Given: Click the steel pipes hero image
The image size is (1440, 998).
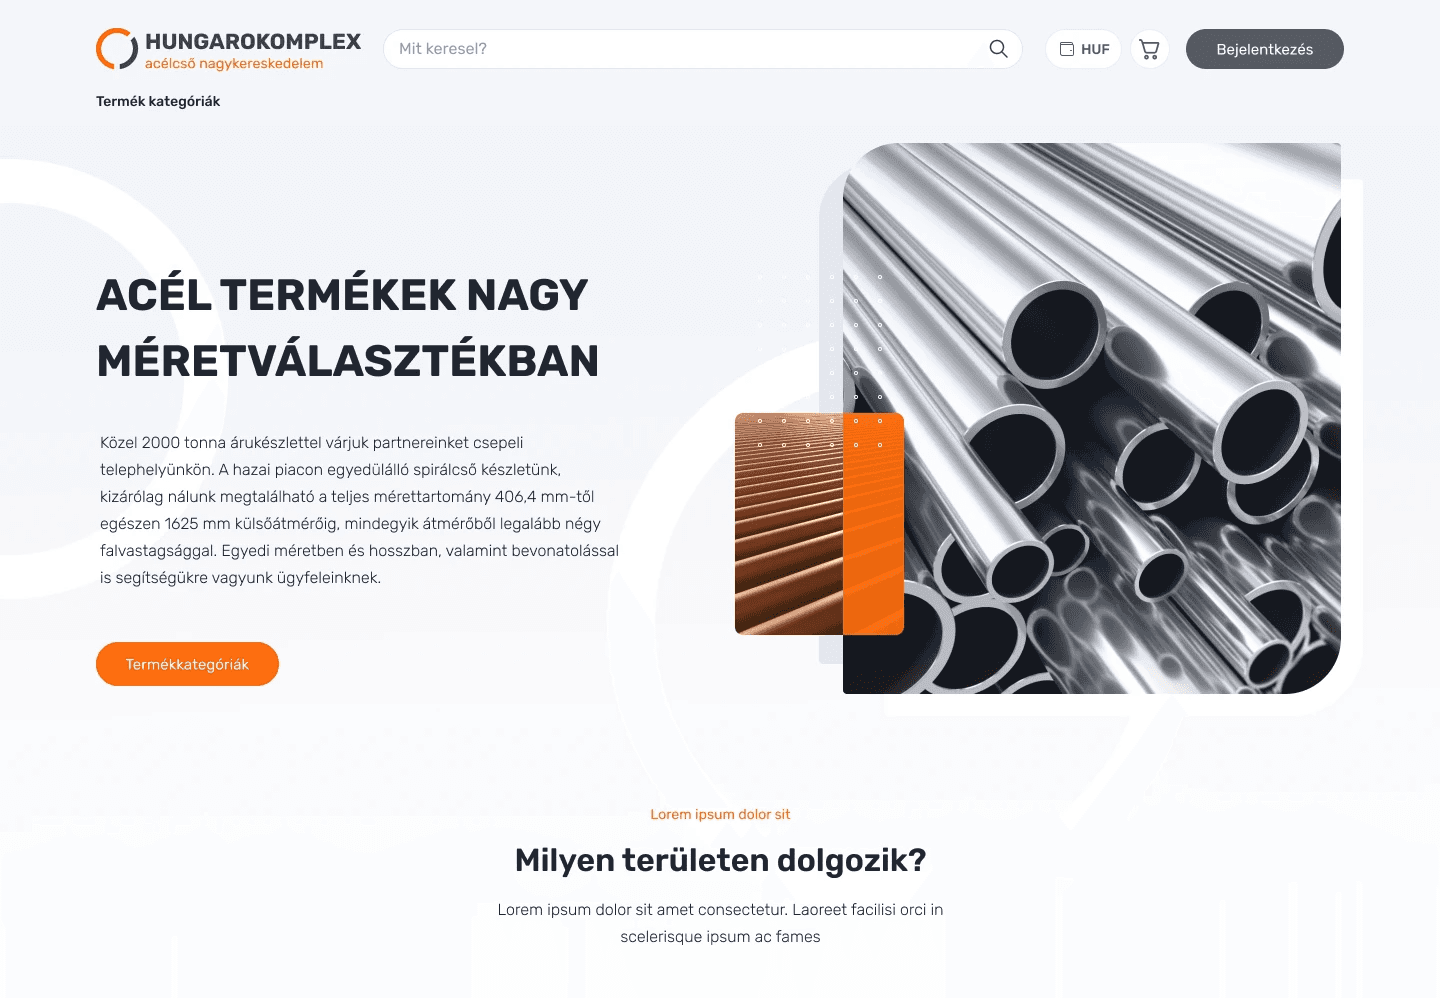Looking at the screenshot, I should click(1092, 418).
